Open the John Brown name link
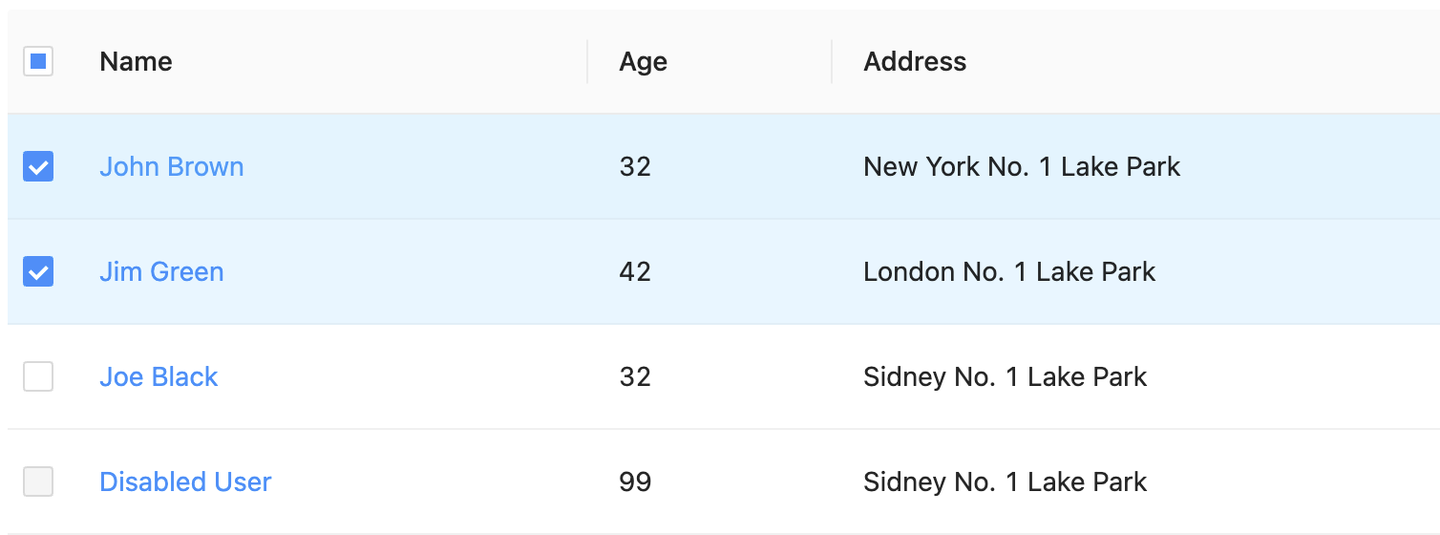This screenshot has width=1440, height=535. (x=171, y=167)
